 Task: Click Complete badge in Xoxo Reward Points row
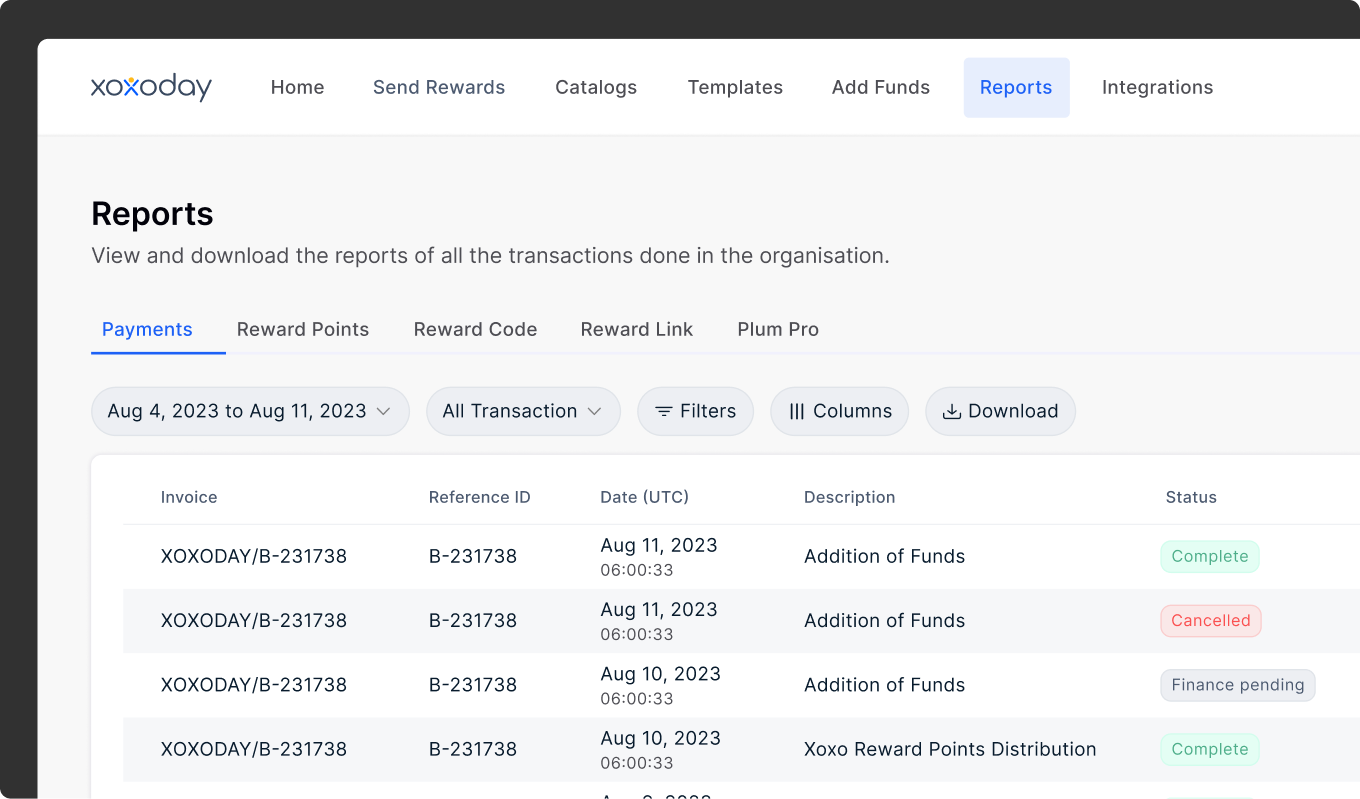pos(1210,749)
